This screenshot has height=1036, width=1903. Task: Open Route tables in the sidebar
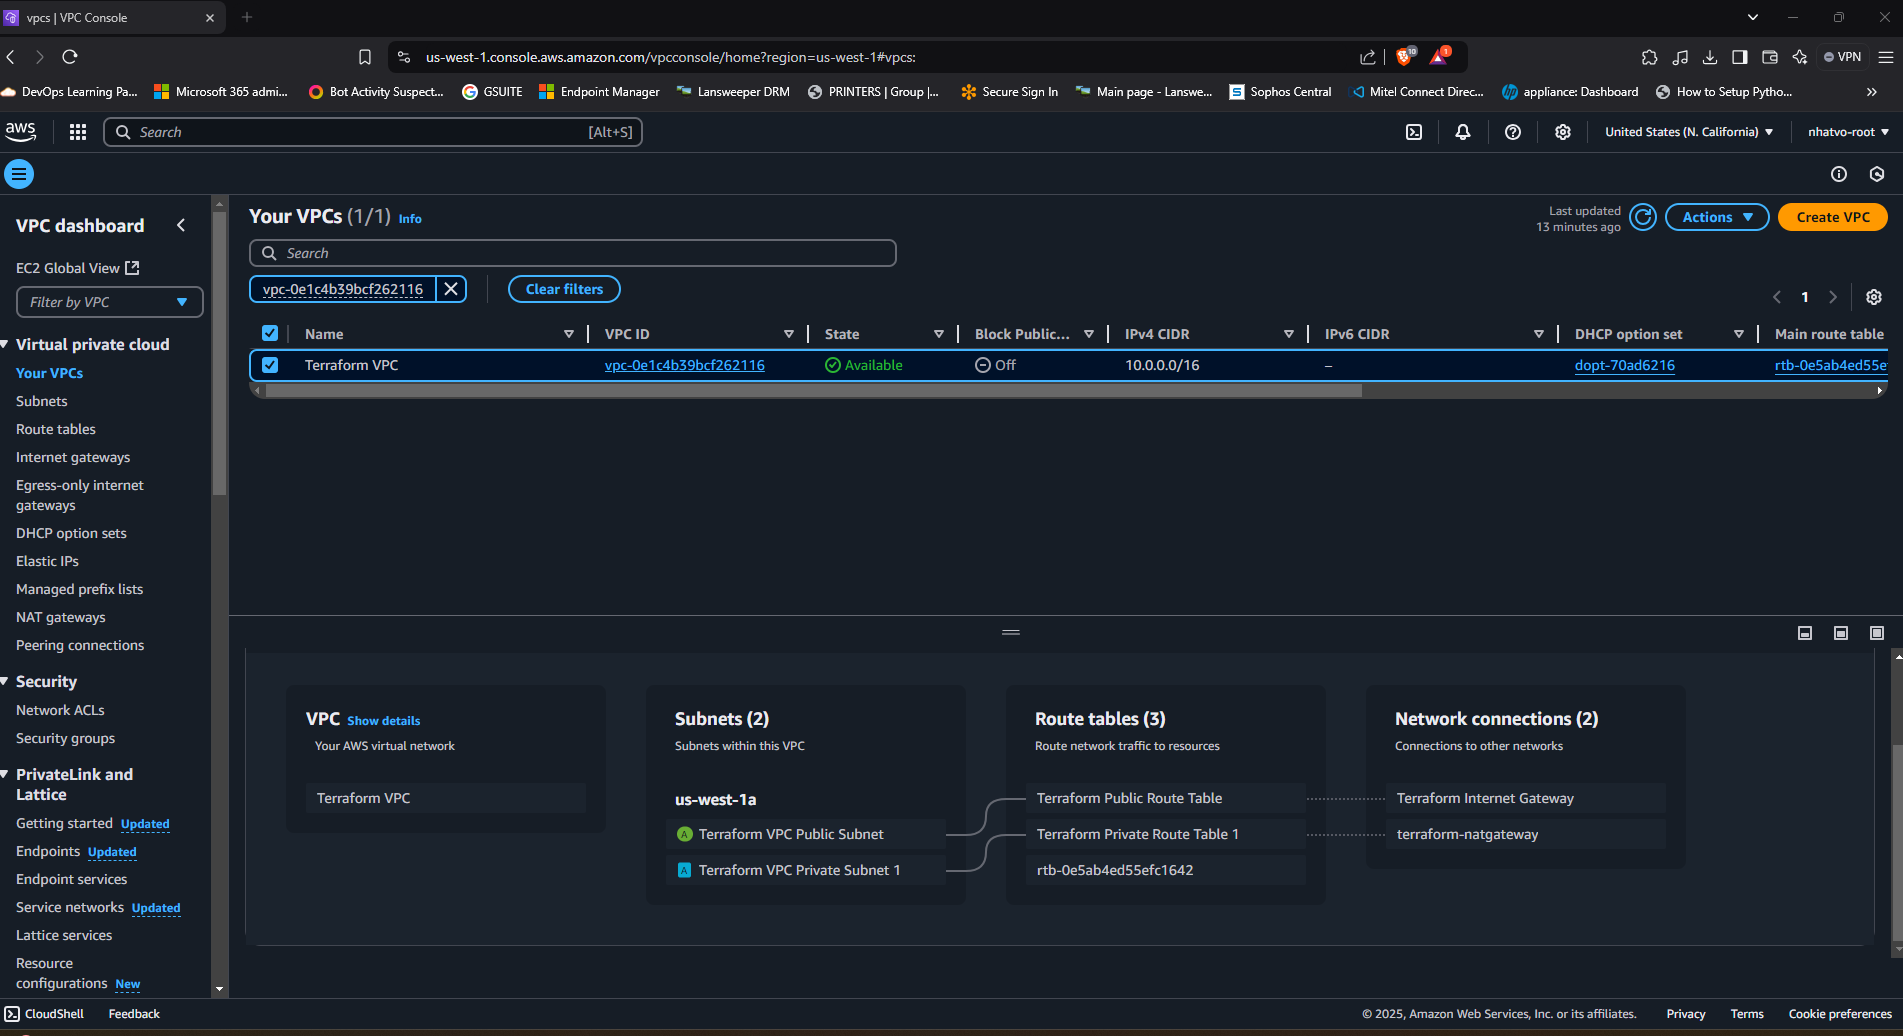point(56,429)
